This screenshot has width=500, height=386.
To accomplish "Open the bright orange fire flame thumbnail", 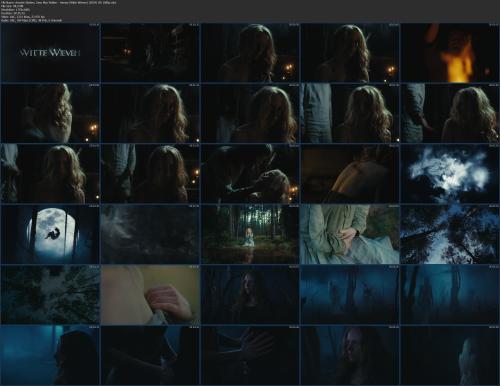I will pos(449,52).
